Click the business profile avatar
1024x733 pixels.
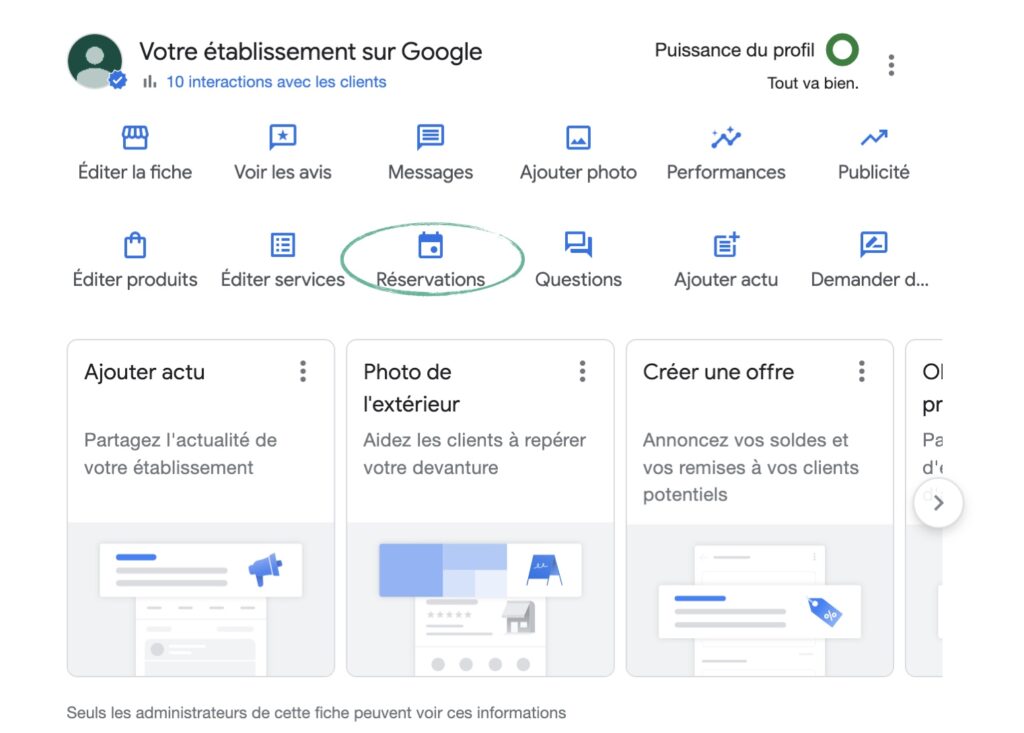click(95, 61)
